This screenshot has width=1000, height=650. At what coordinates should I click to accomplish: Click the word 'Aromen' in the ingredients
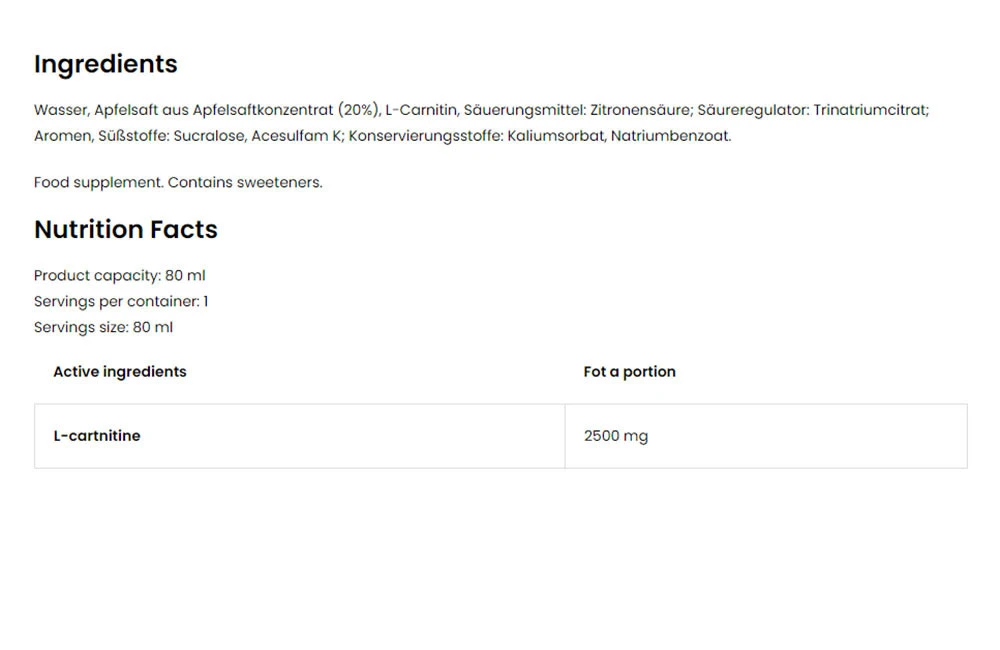[62, 136]
